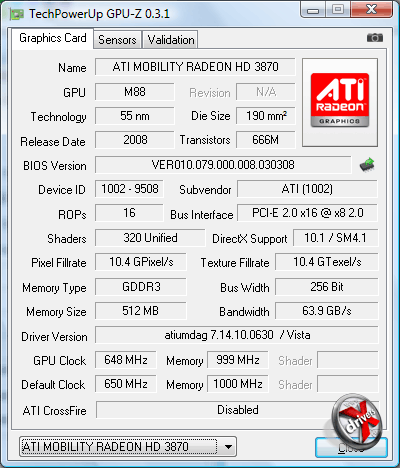Click the Memory Type field GDDR3
The image size is (400, 468).
141,287
